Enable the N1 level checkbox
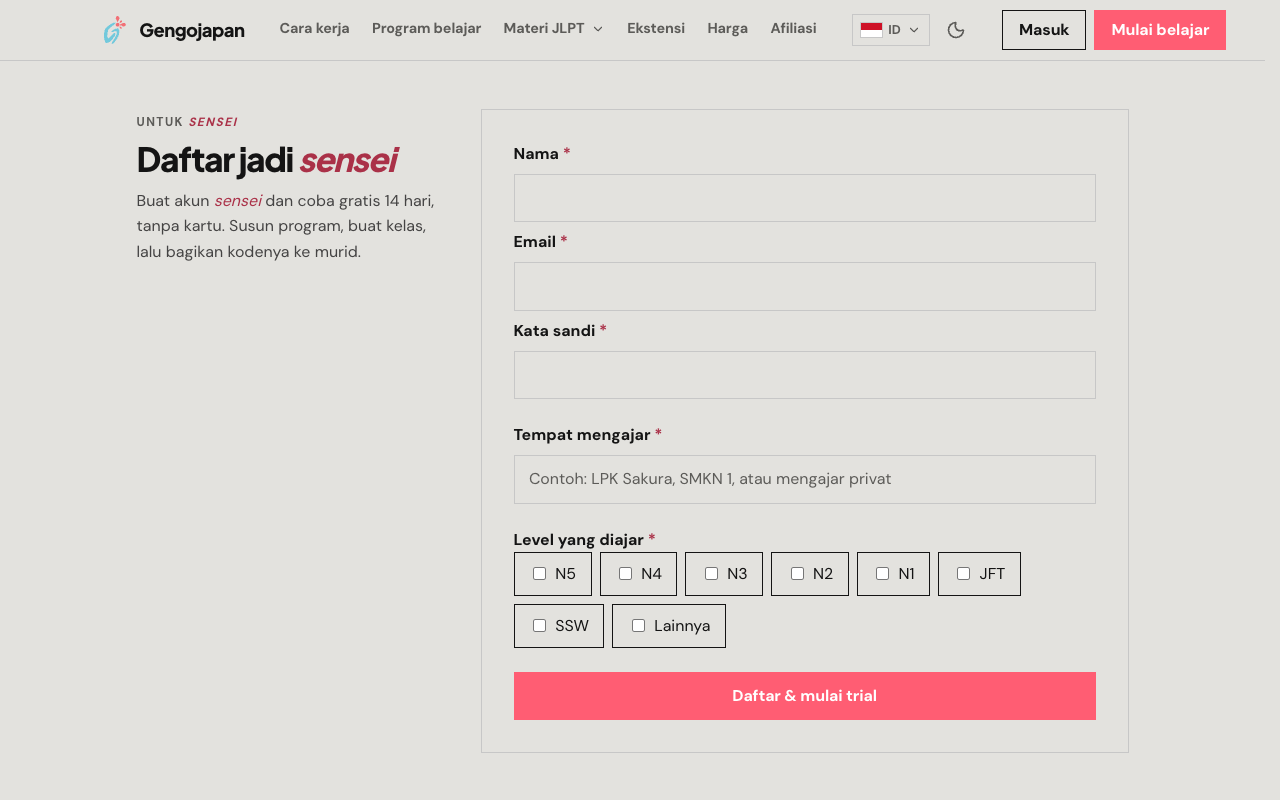 (883, 574)
